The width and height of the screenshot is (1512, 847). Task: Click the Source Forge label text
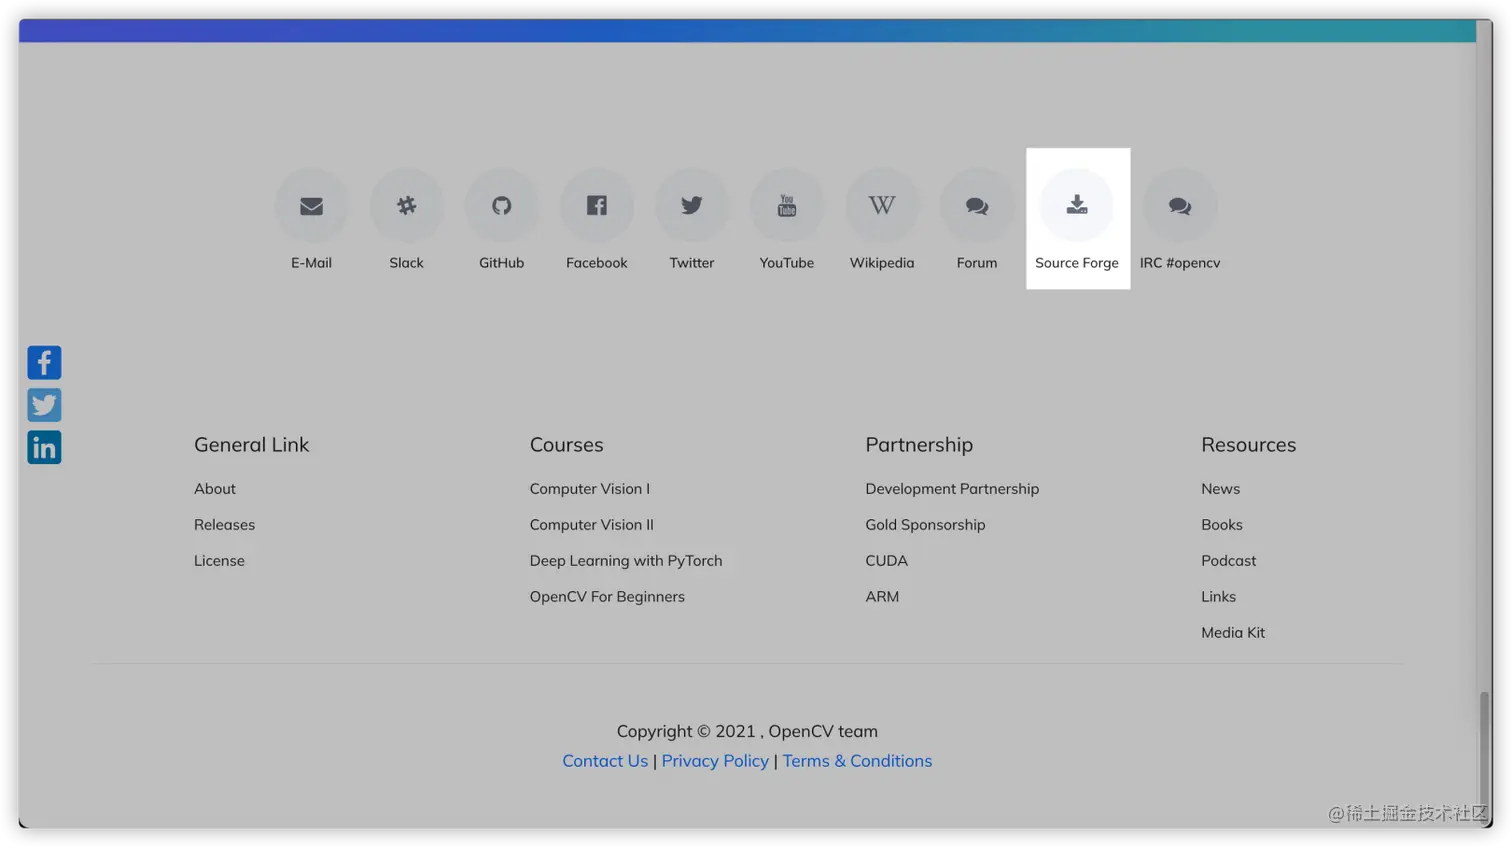(1076, 263)
